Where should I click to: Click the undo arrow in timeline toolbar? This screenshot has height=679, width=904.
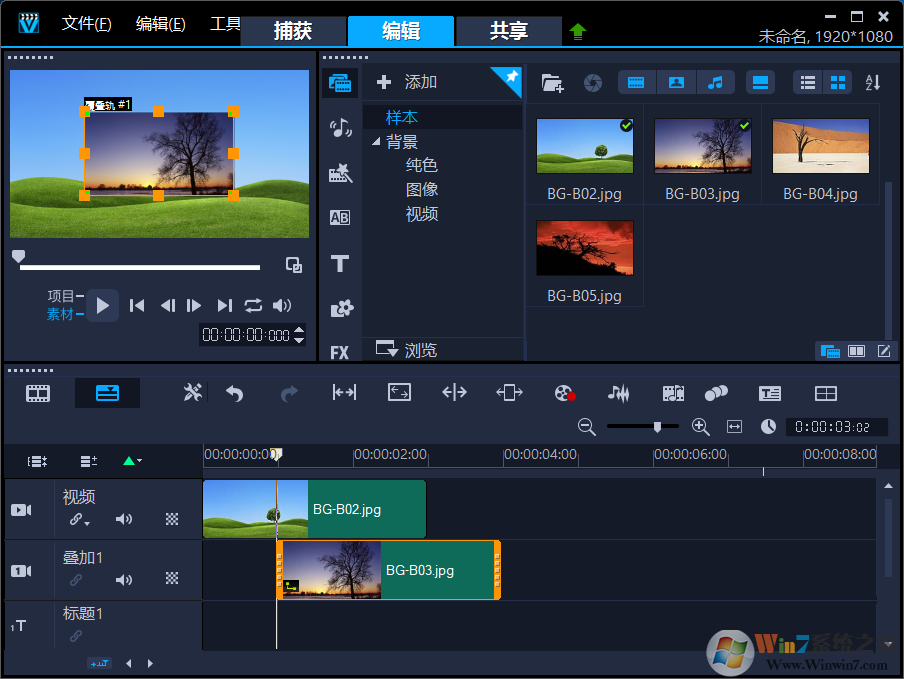235,394
